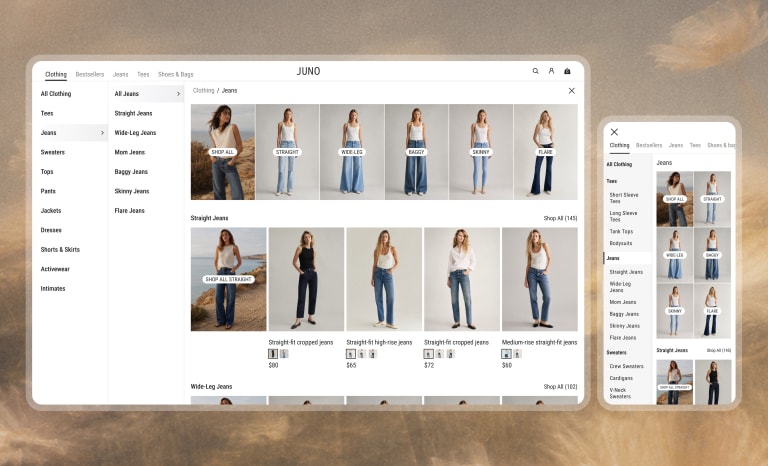Open Tees in desktop sidebar

47,113
